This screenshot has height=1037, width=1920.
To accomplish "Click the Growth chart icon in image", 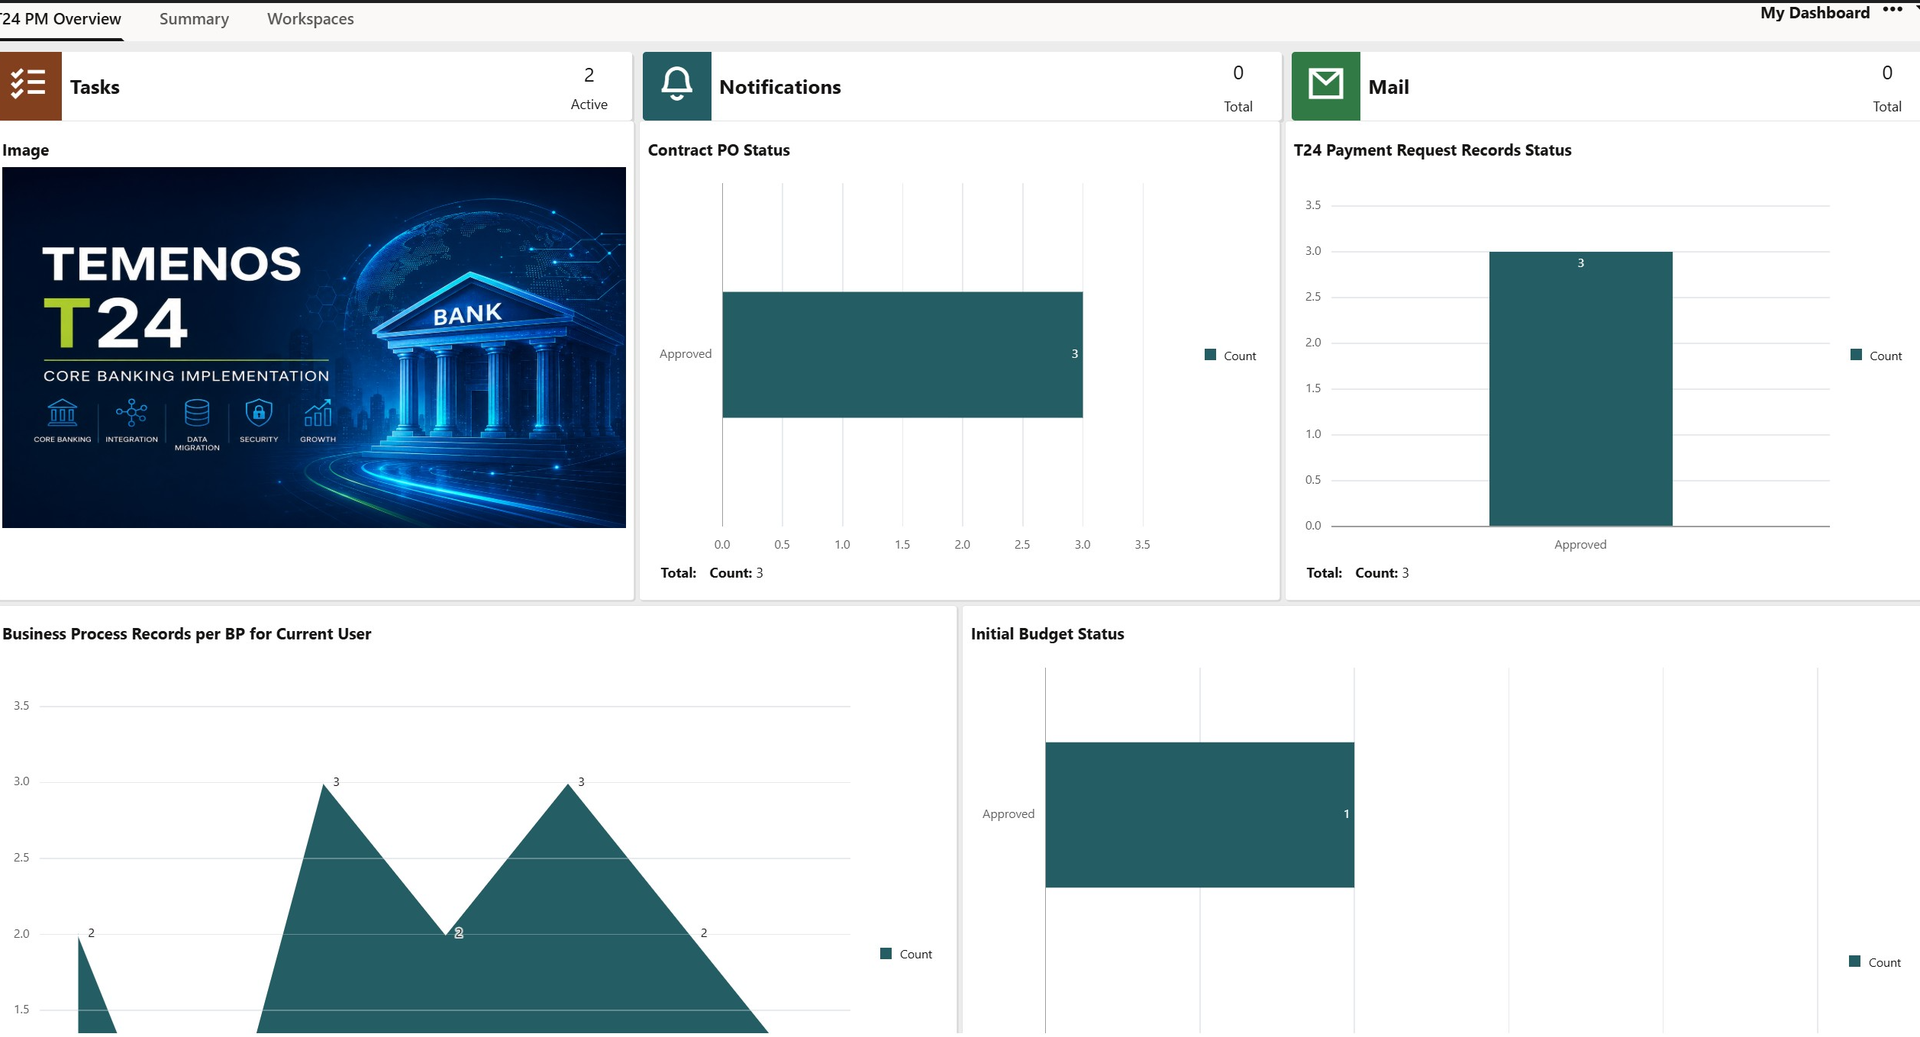I will click(318, 412).
